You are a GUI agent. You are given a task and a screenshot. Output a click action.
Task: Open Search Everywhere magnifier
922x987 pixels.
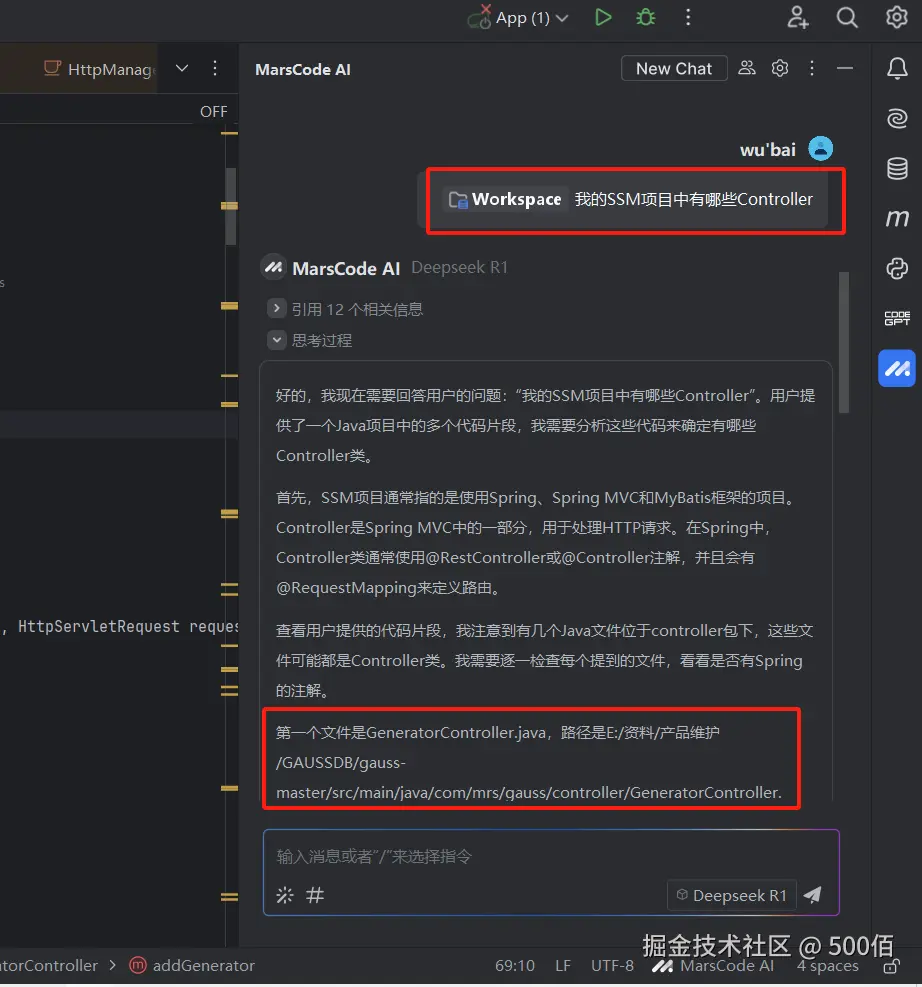pyautogui.click(x=846, y=17)
